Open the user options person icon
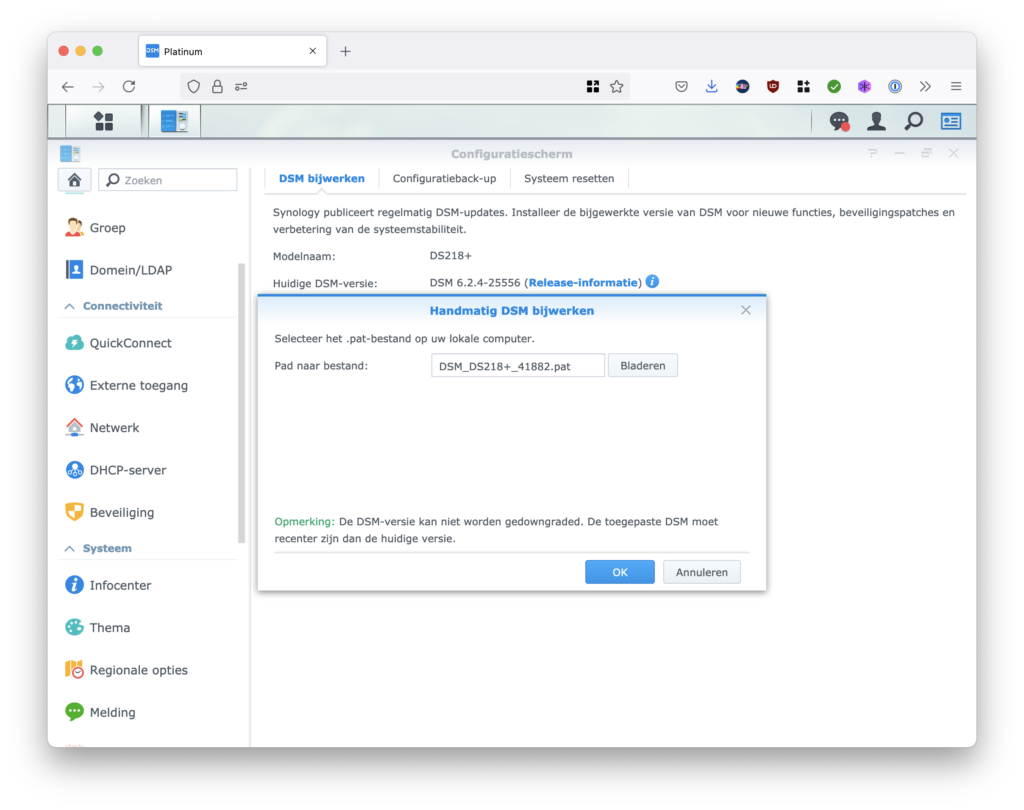 coord(876,121)
